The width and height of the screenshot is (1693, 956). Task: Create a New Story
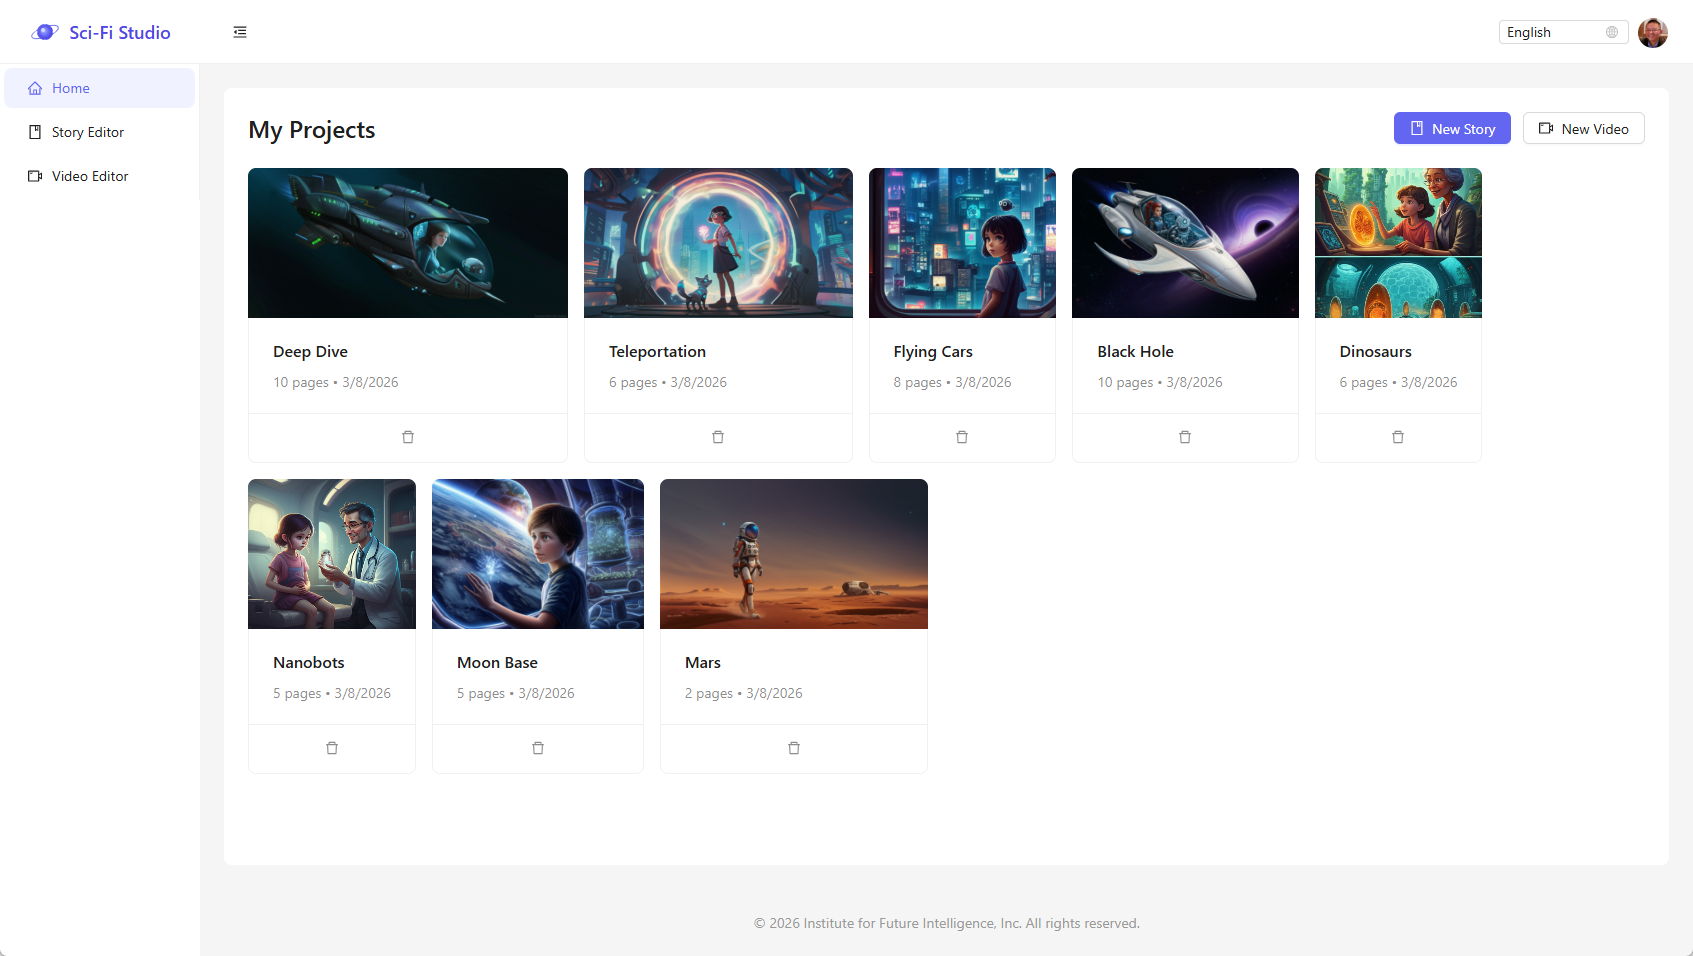click(1452, 129)
